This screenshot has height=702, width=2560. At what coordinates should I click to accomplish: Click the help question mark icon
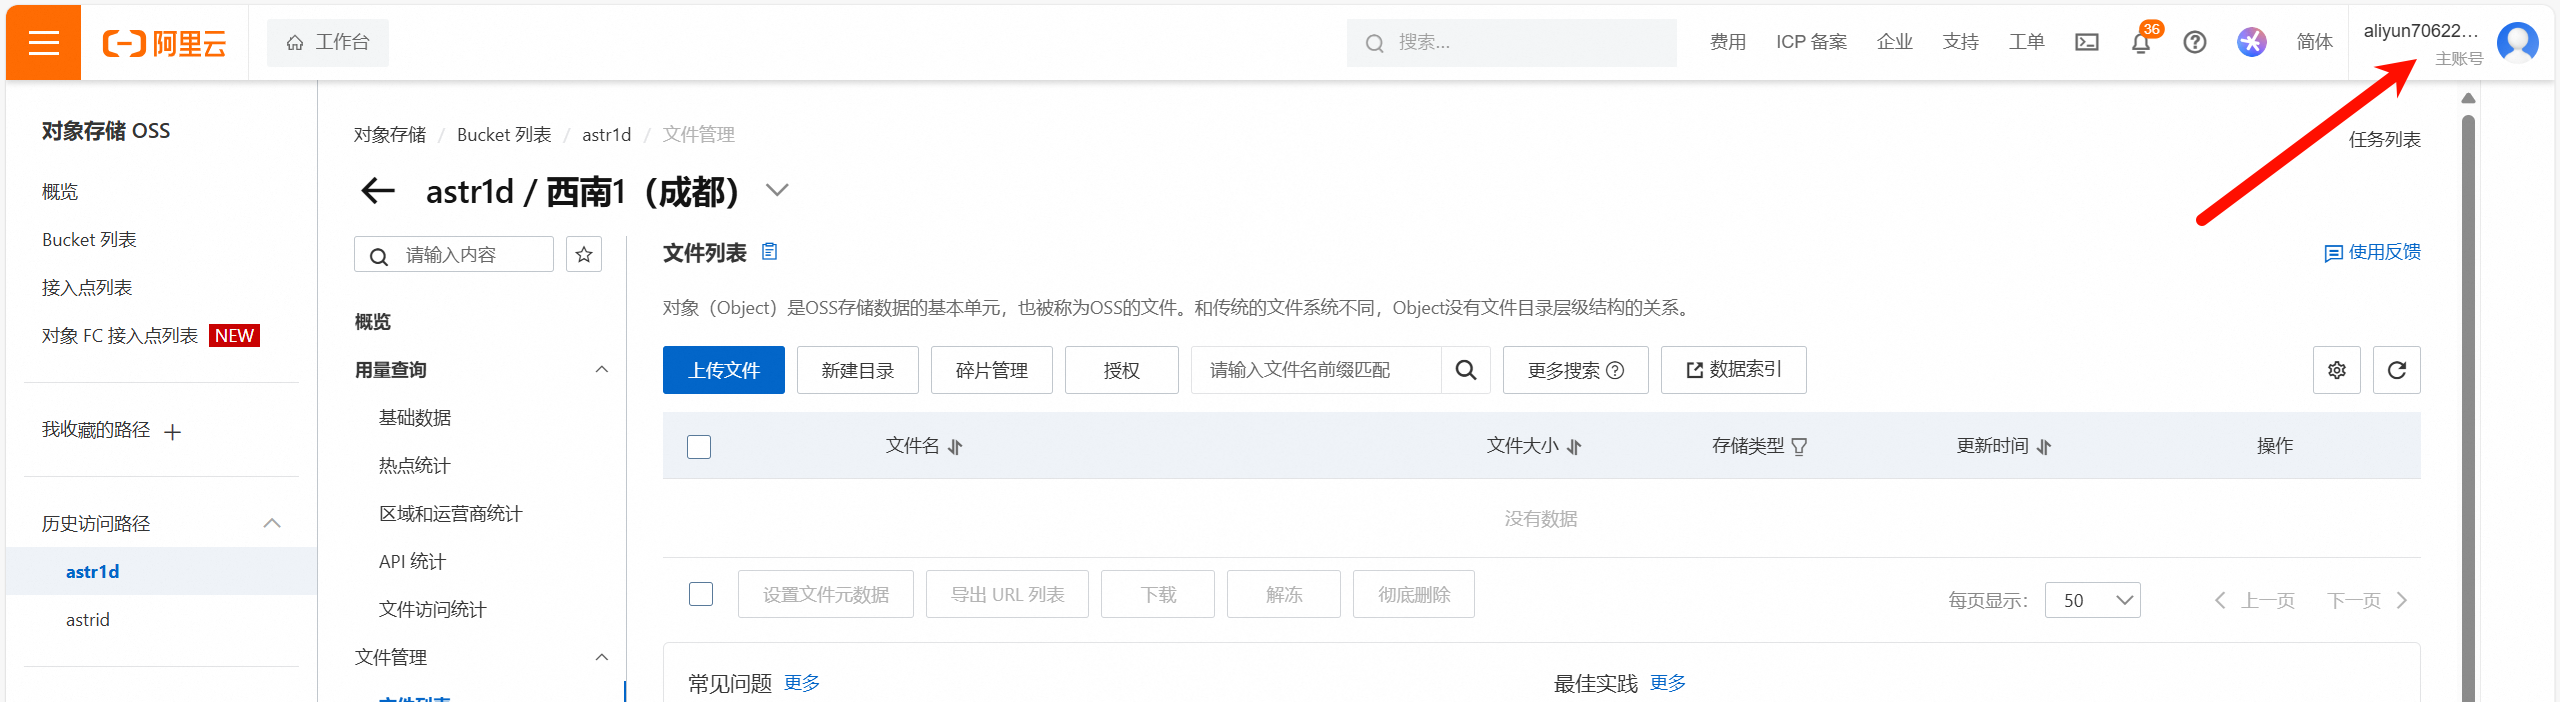[2195, 42]
